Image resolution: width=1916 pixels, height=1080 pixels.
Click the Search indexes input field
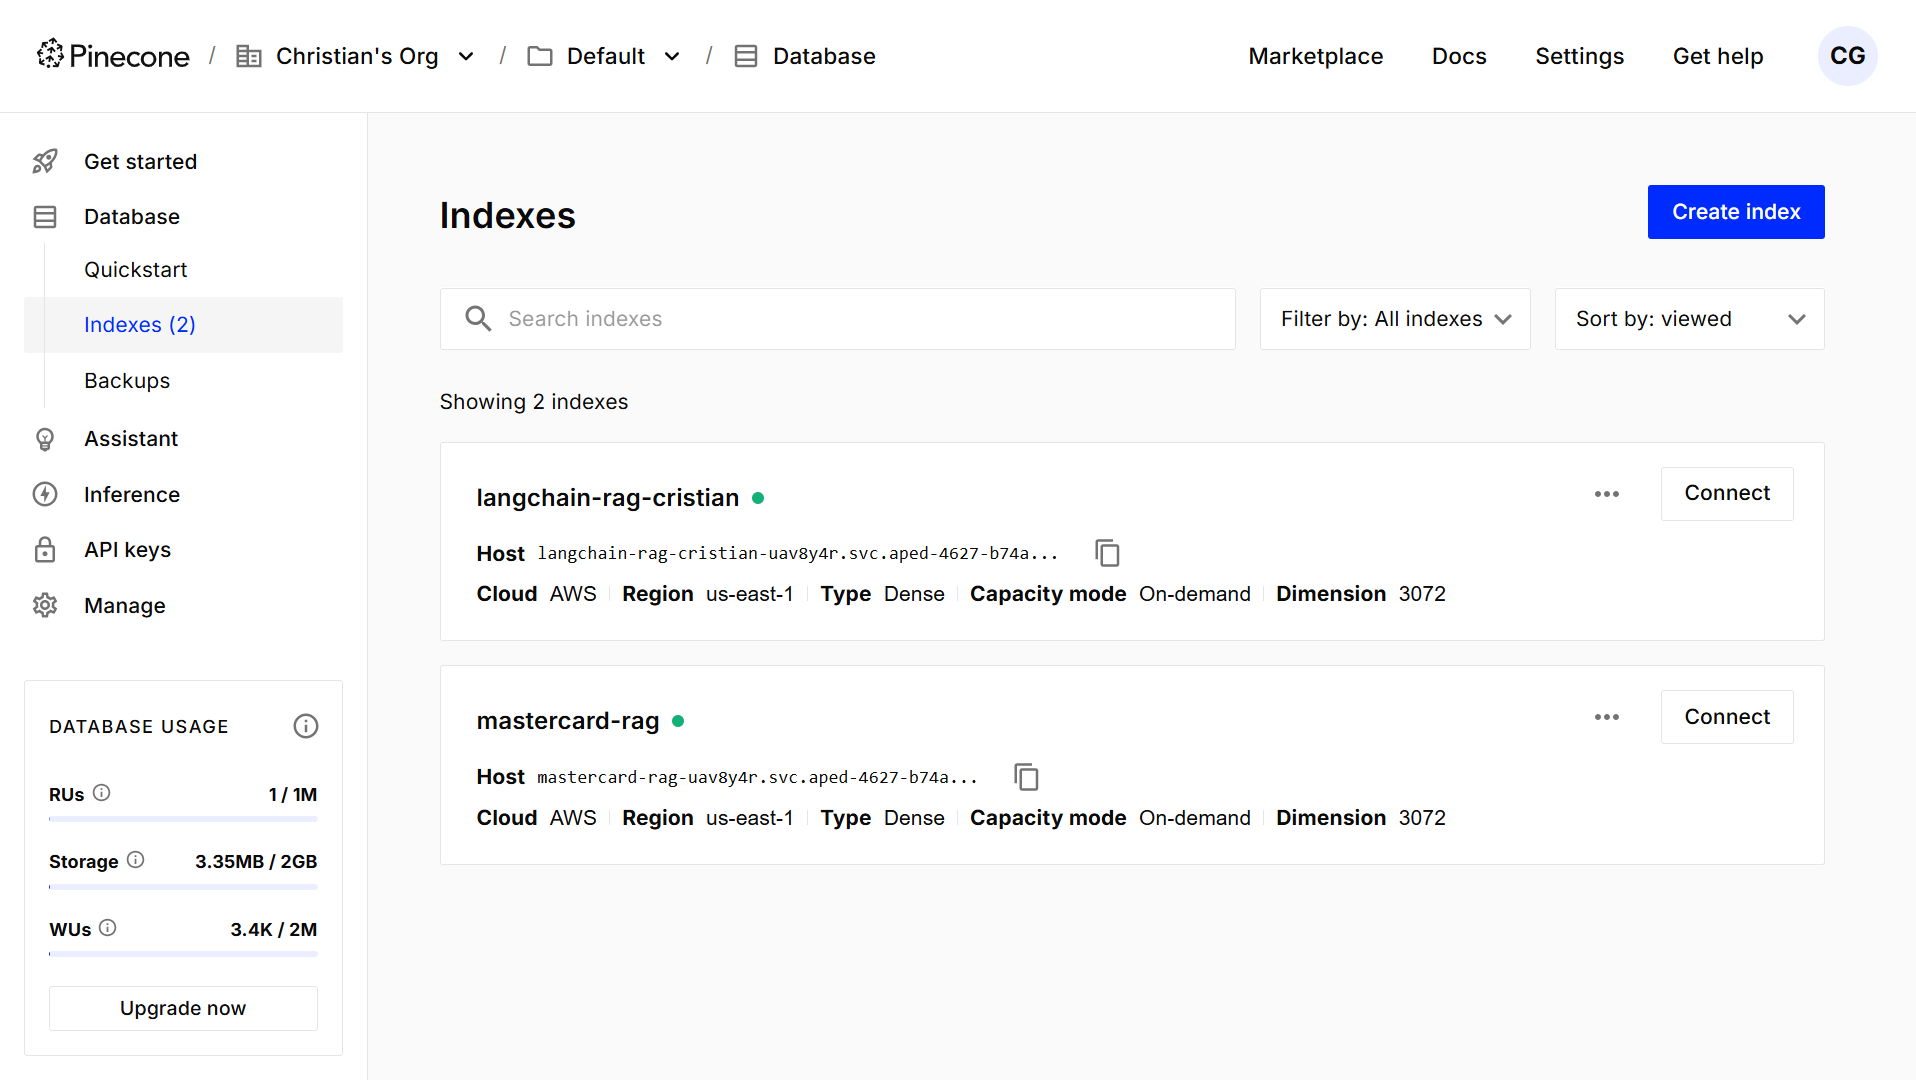[838, 319]
